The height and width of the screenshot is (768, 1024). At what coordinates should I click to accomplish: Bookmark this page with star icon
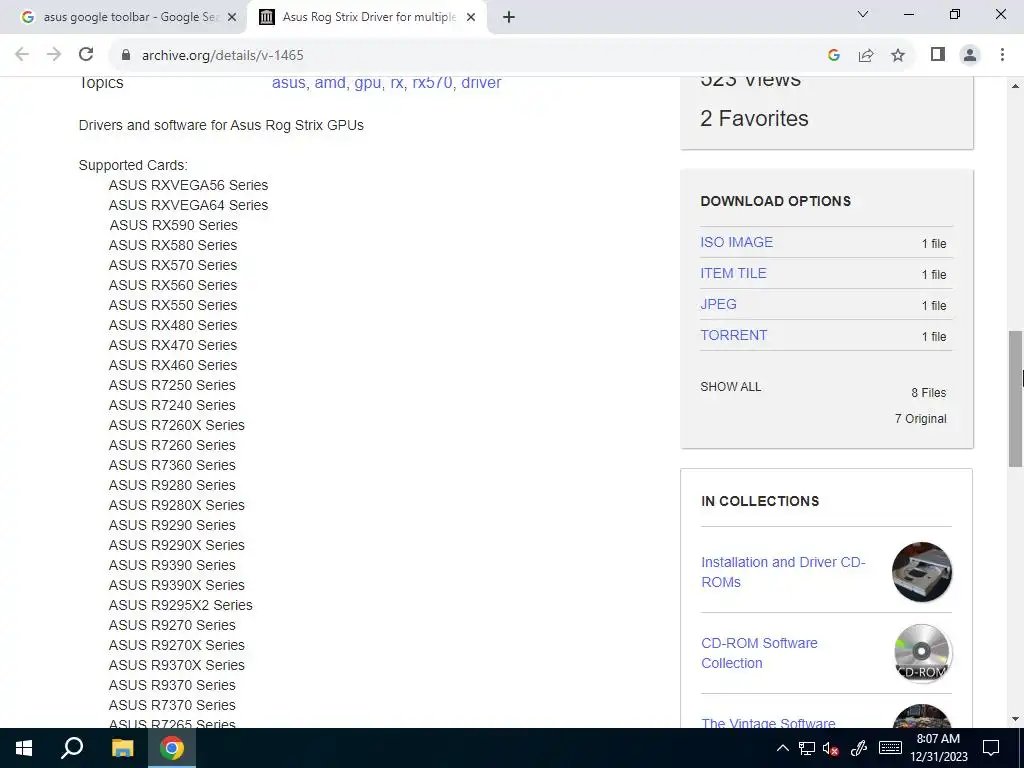click(898, 55)
